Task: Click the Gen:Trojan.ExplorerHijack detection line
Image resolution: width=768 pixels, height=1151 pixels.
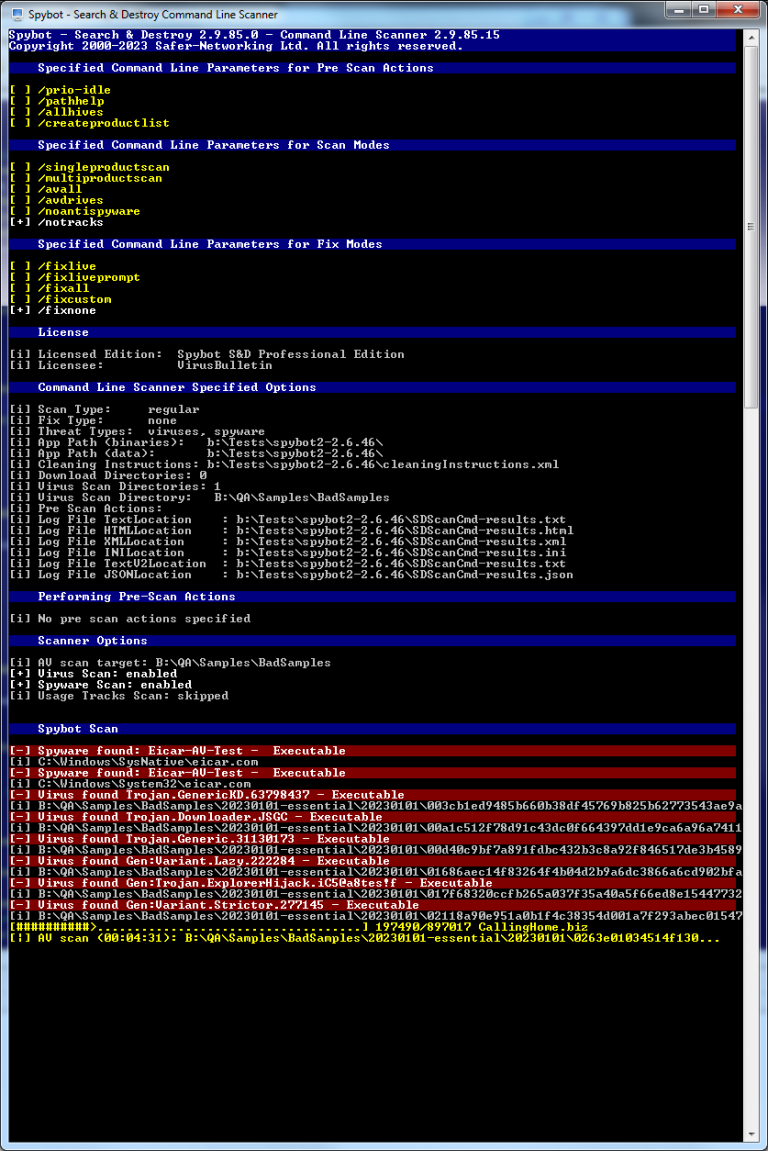Action: [372, 882]
